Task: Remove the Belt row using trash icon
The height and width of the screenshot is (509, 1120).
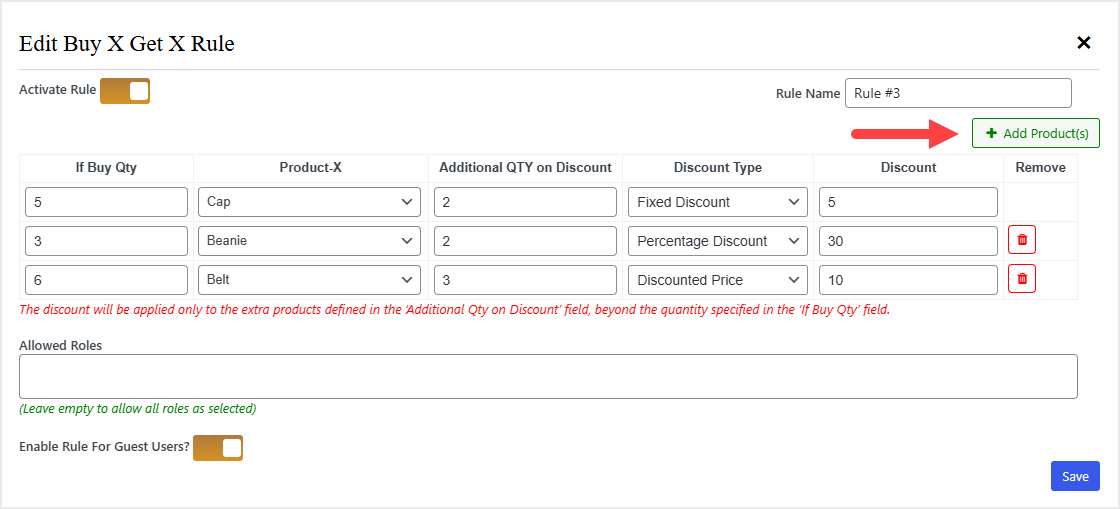Action: click(1021, 279)
